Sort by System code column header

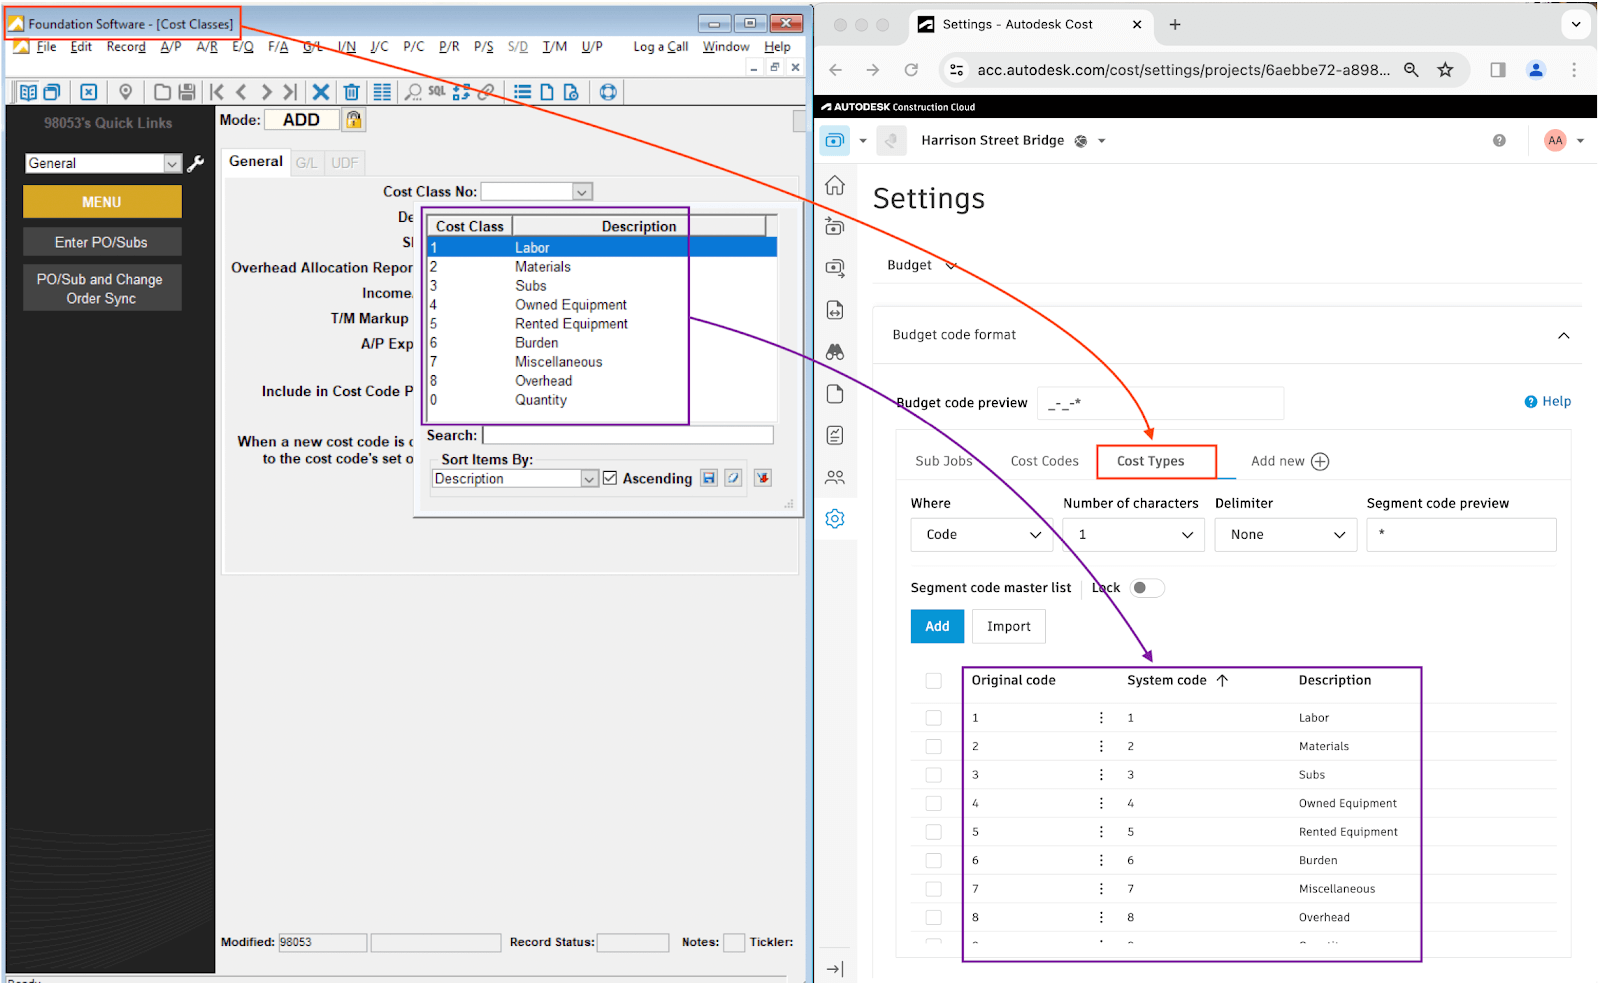(x=1176, y=680)
